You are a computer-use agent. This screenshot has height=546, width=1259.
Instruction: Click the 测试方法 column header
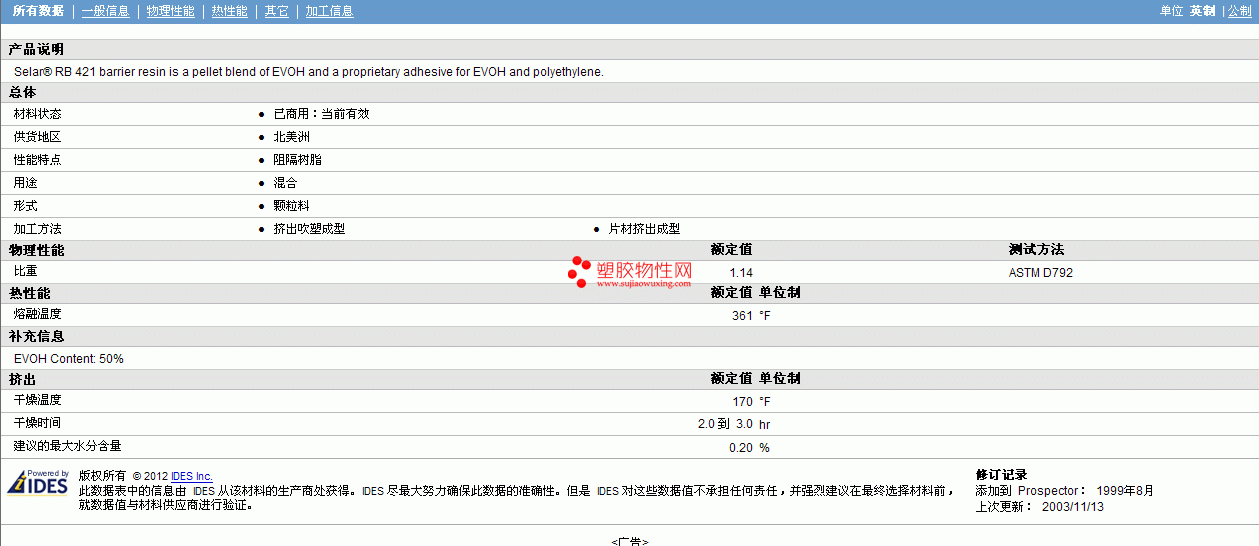pos(1036,250)
